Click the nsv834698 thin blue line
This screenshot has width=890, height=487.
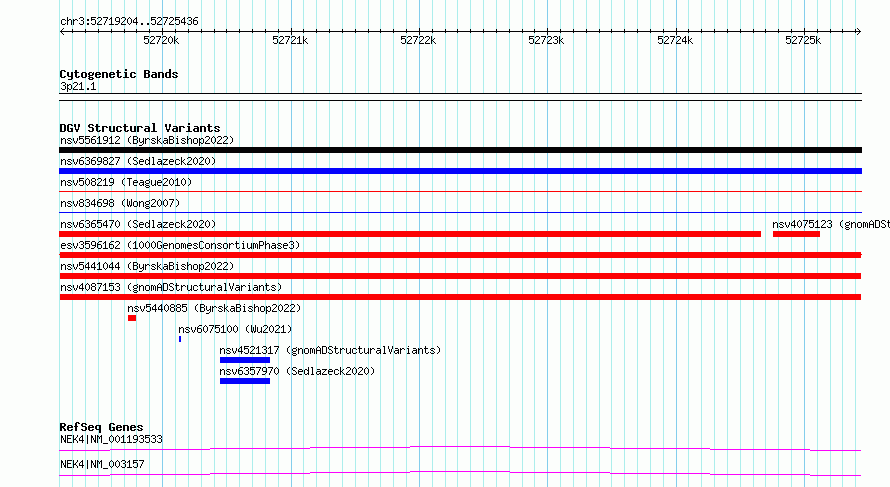pyautogui.click(x=460, y=213)
